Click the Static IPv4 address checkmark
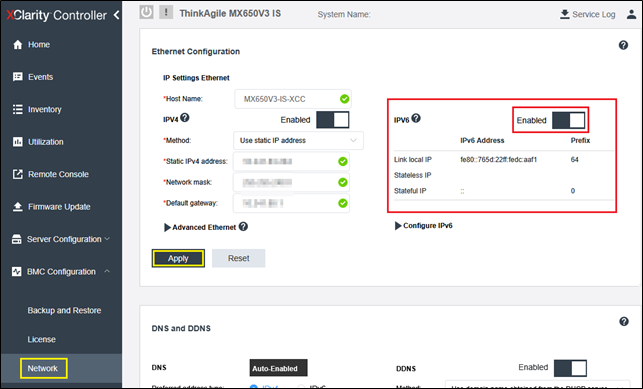The image size is (643, 389). [343, 162]
